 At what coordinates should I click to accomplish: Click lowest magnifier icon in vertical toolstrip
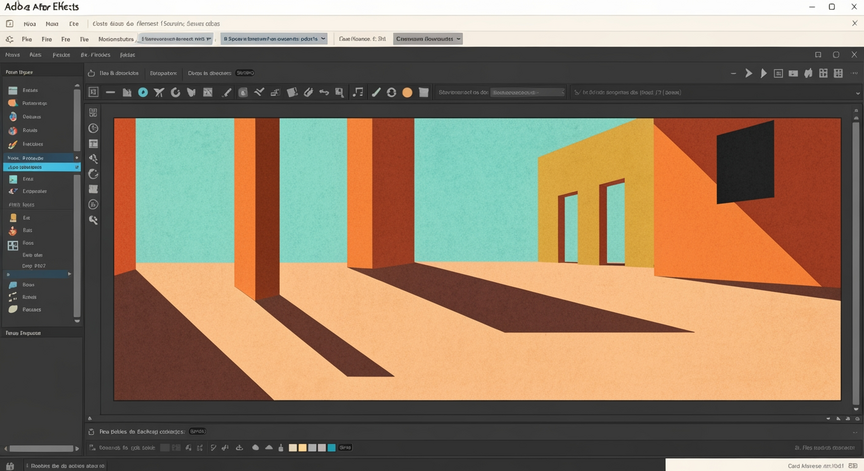tap(94, 220)
